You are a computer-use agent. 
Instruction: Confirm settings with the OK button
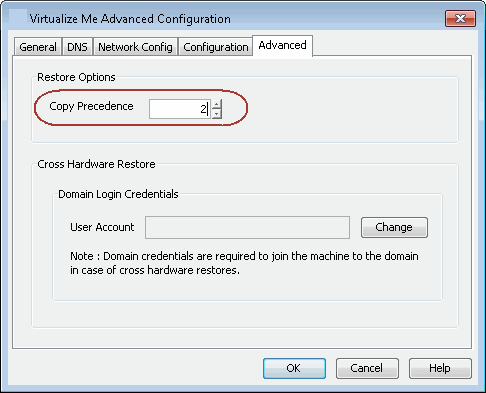[294, 368]
